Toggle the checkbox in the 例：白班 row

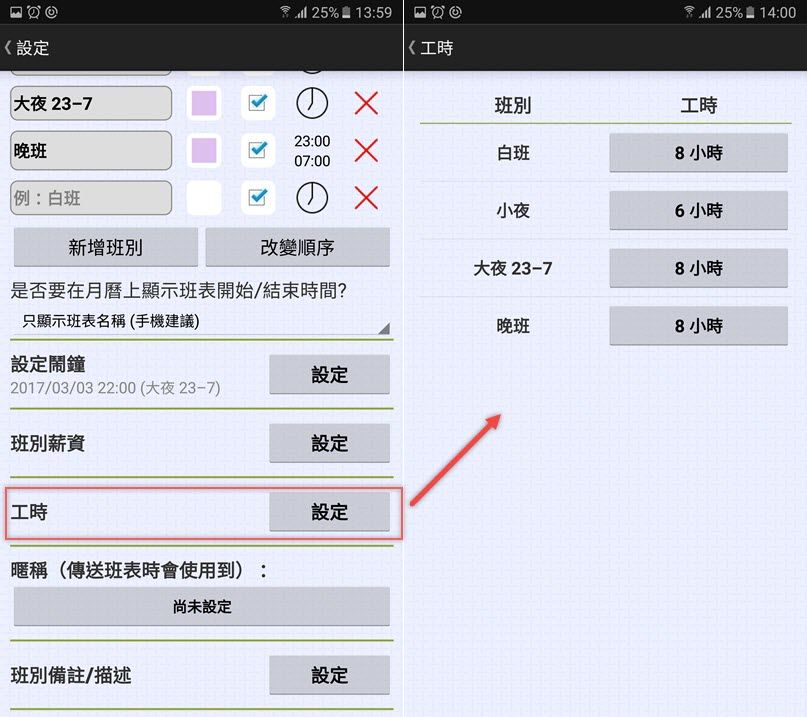coord(258,198)
